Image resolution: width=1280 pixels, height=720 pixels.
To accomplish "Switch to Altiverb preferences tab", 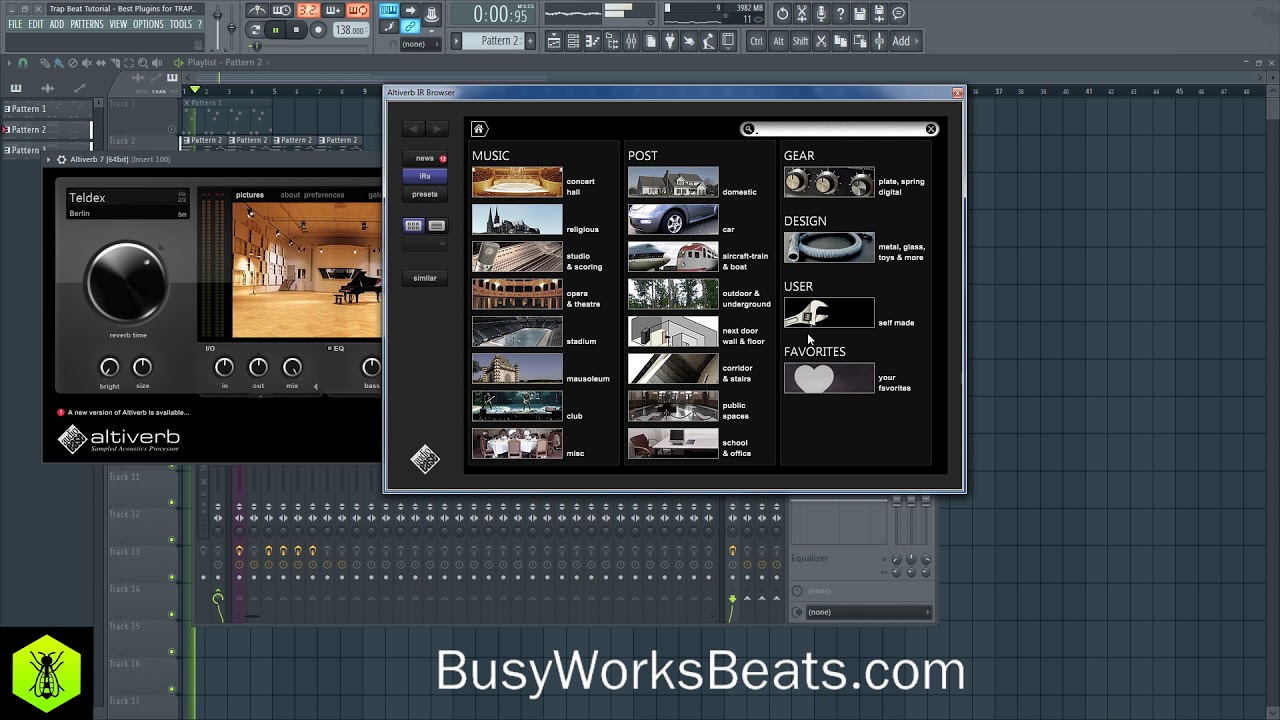I will tap(324, 195).
